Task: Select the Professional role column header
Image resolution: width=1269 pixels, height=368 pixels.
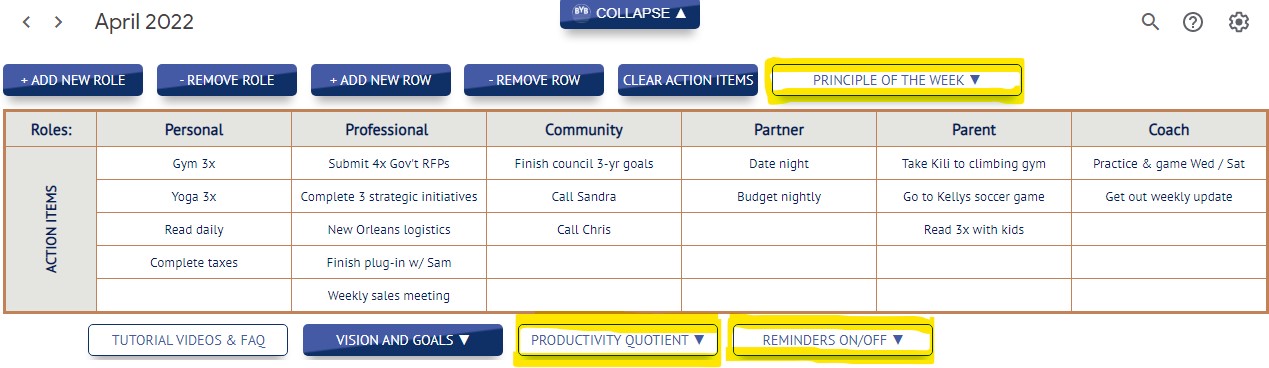Action: [388, 129]
